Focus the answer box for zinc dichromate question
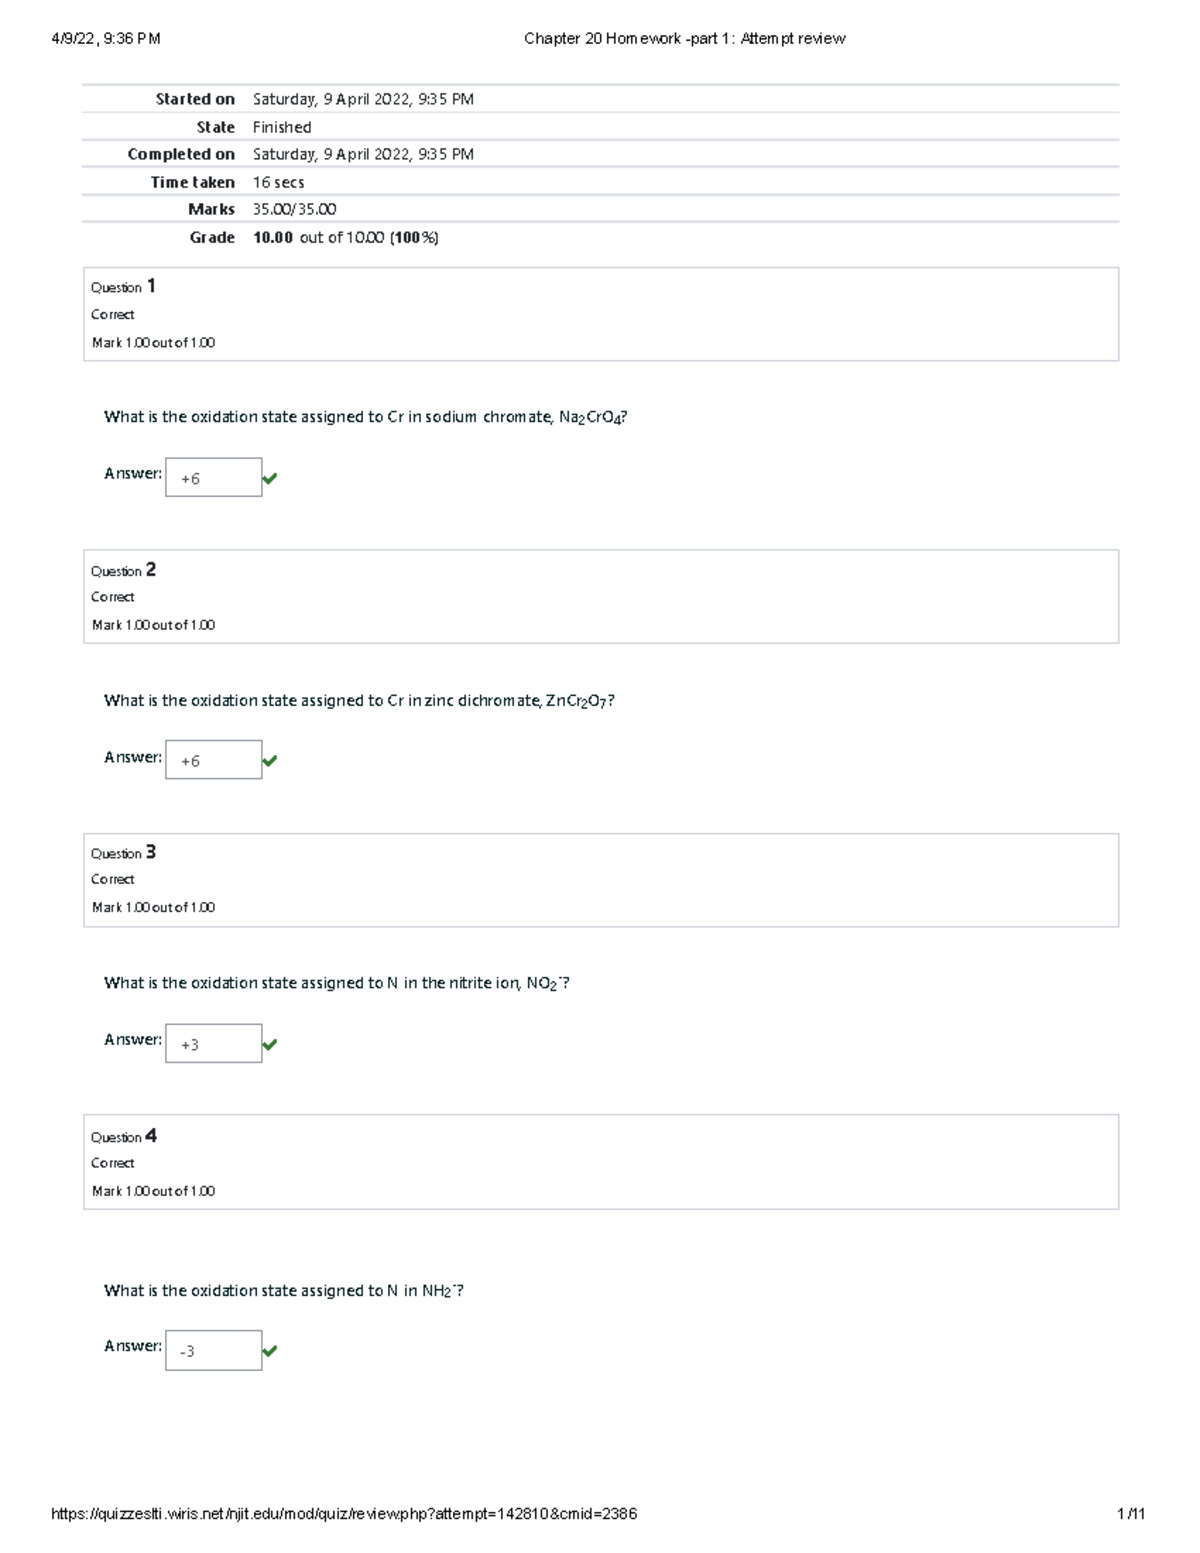This screenshot has height=1553, width=1200. 213,760
